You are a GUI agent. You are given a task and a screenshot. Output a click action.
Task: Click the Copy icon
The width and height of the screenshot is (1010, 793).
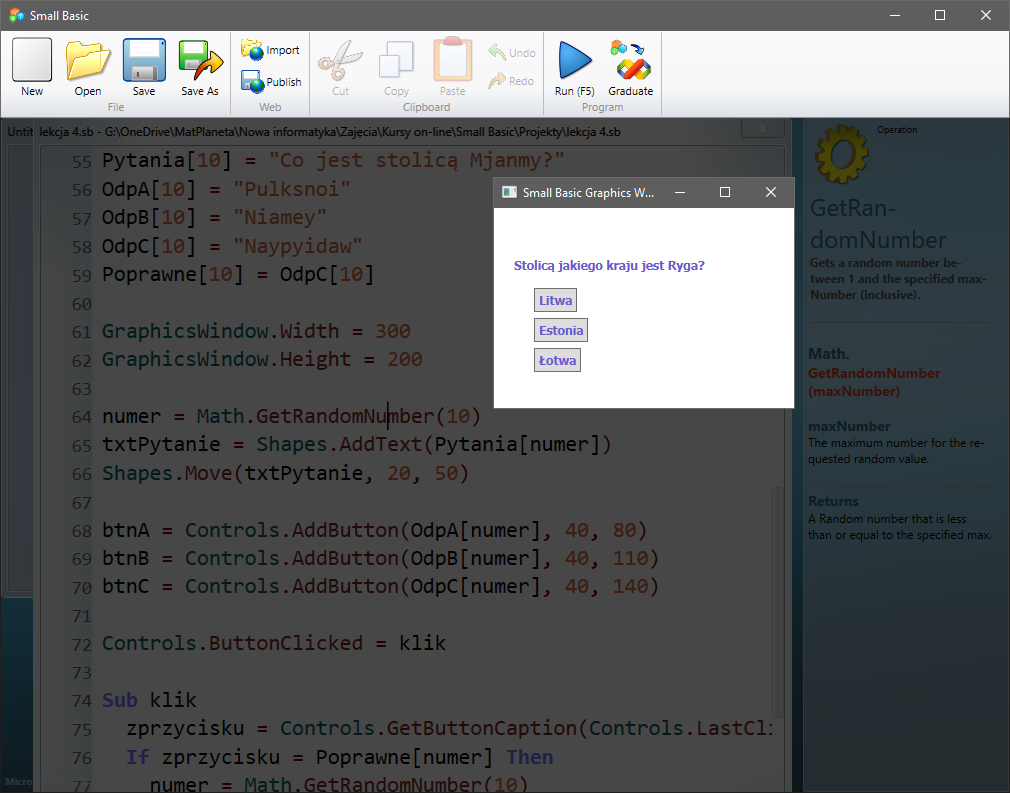(396, 67)
